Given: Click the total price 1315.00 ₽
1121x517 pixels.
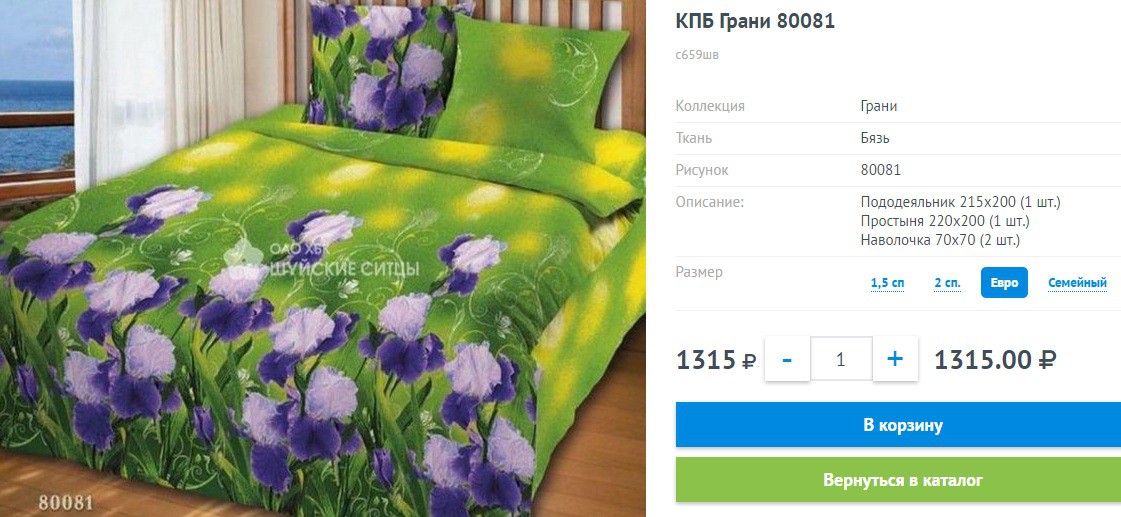Looking at the screenshot, I should pos(995,359).
